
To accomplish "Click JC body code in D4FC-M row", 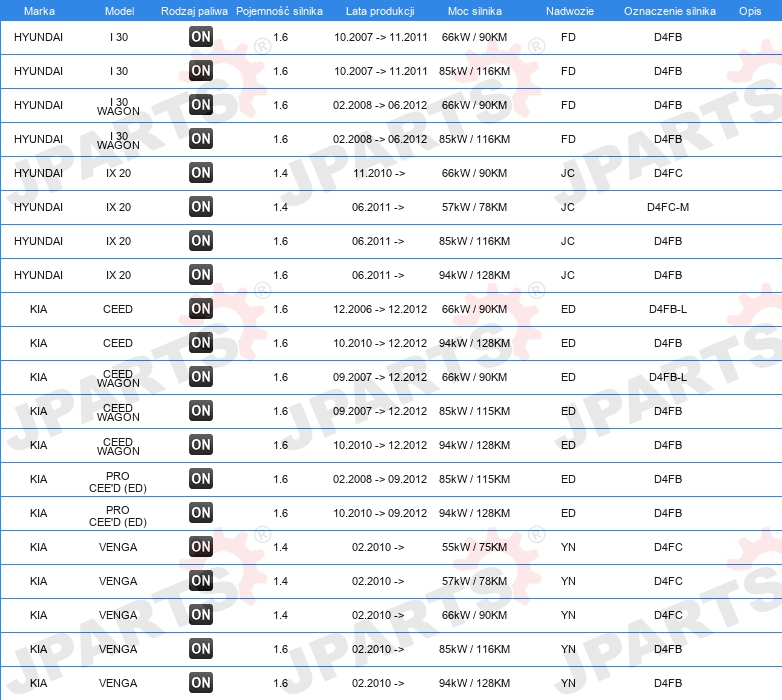I will (568, 207).
